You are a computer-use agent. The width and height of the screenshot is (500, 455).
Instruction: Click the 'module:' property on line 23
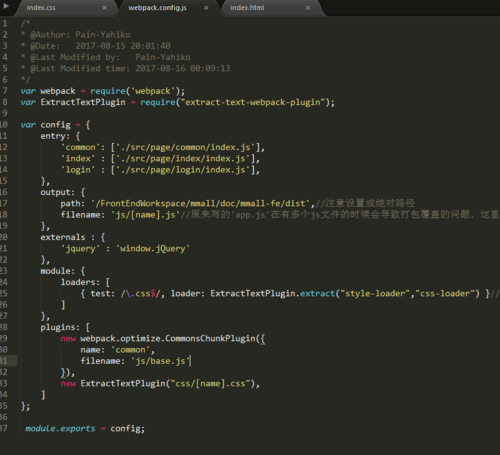tap(57, 271)
